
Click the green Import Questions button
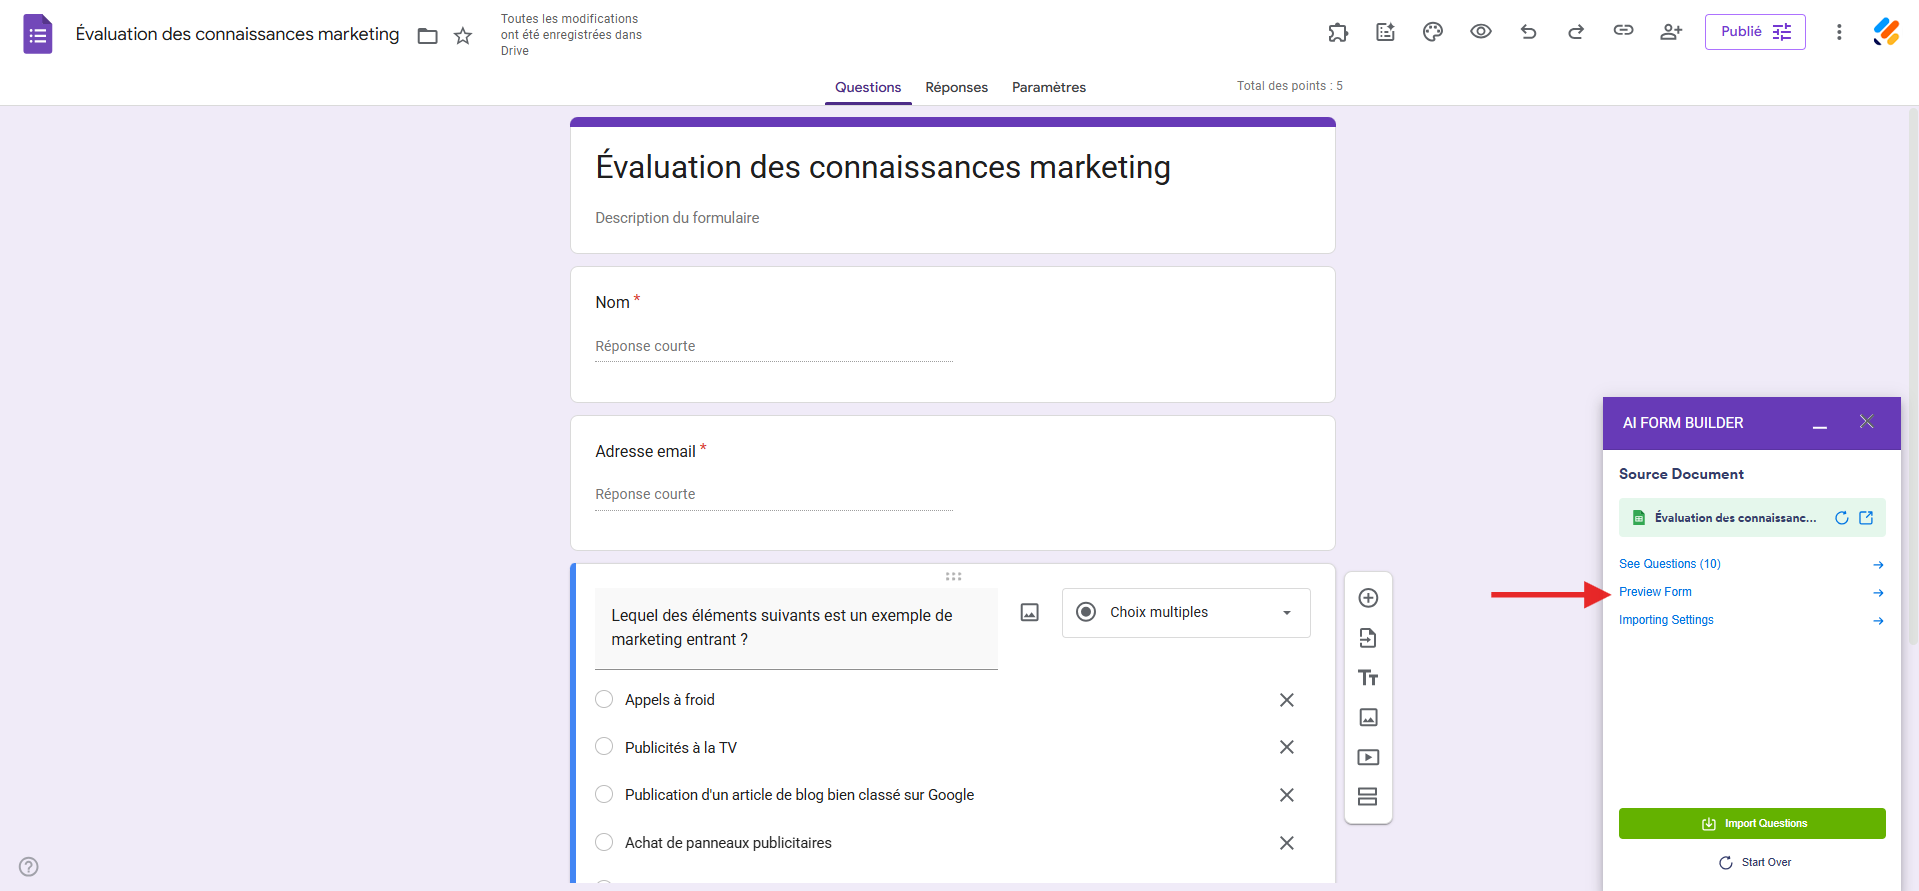coord(1752,824)
